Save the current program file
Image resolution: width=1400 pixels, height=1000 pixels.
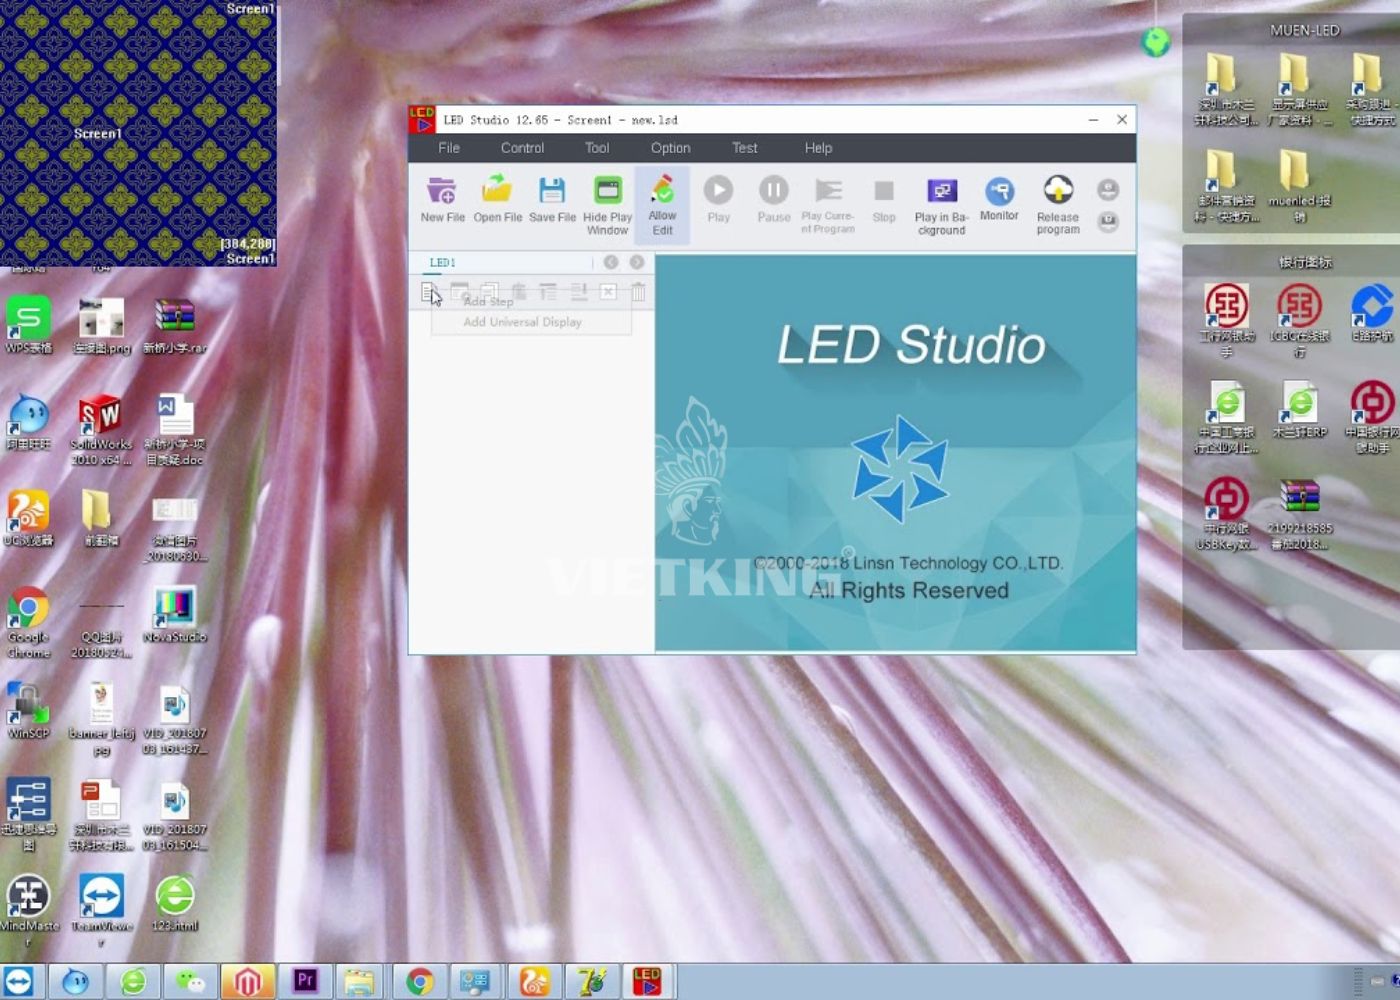click(551, 196)
